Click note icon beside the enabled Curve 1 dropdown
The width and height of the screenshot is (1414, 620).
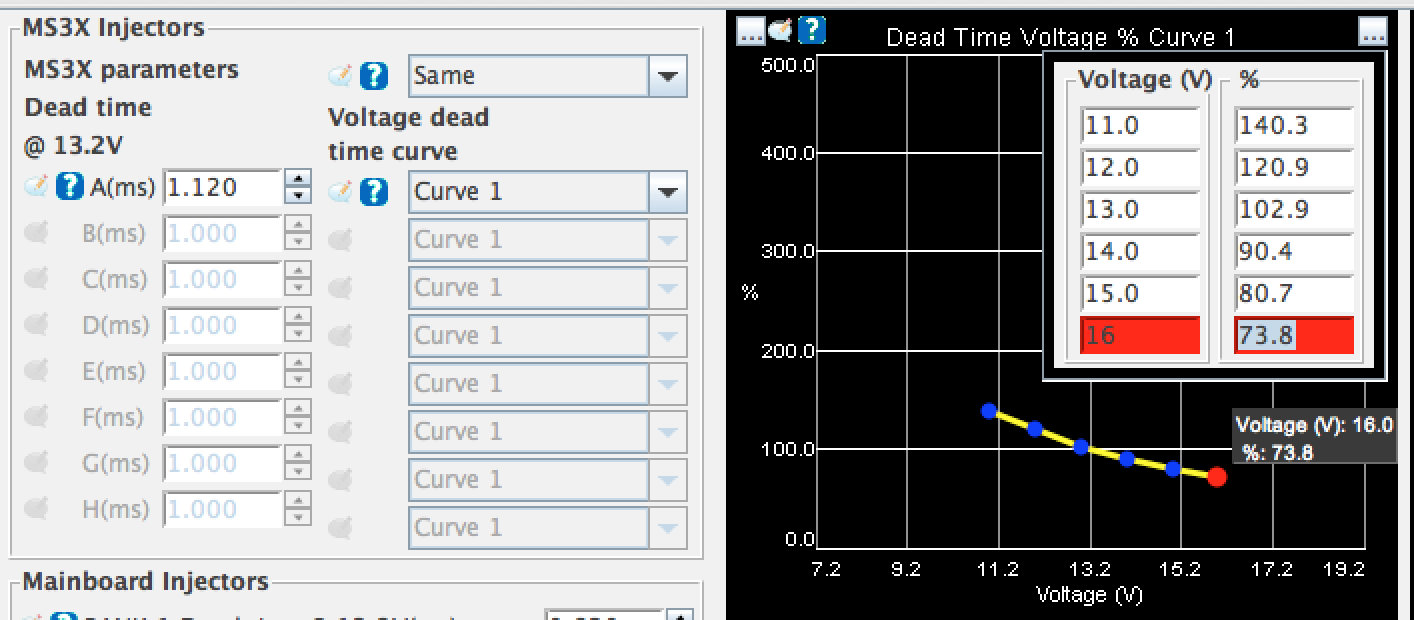click(x=341, y=192)
